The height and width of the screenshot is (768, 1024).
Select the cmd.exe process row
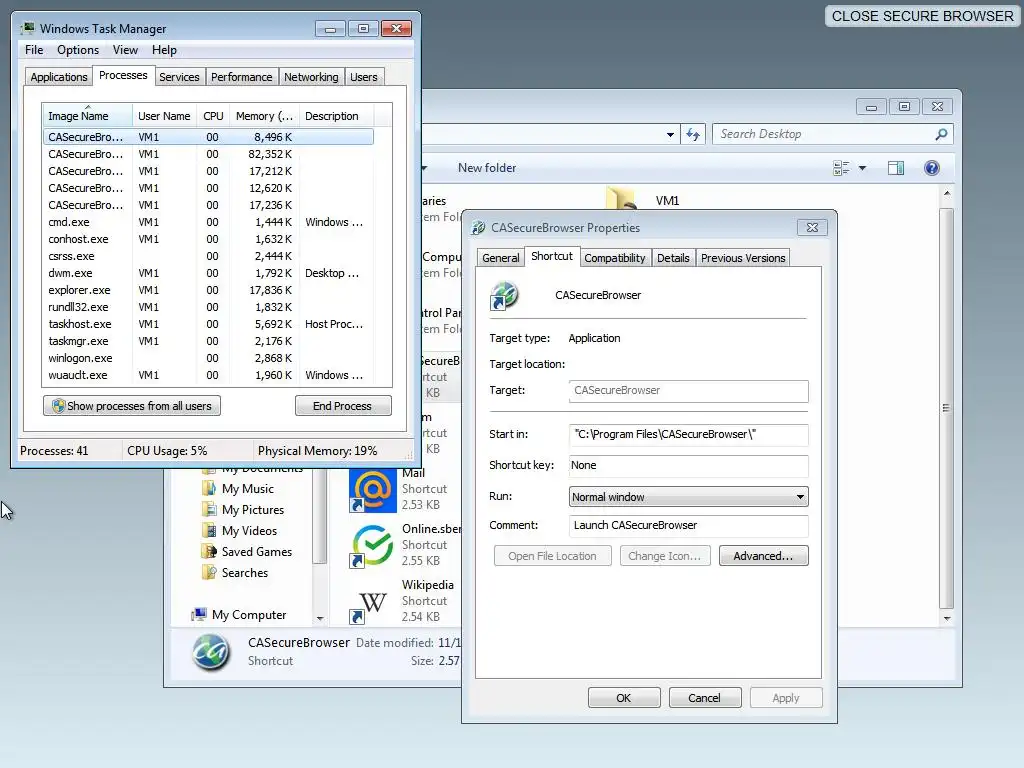[209, 222]
